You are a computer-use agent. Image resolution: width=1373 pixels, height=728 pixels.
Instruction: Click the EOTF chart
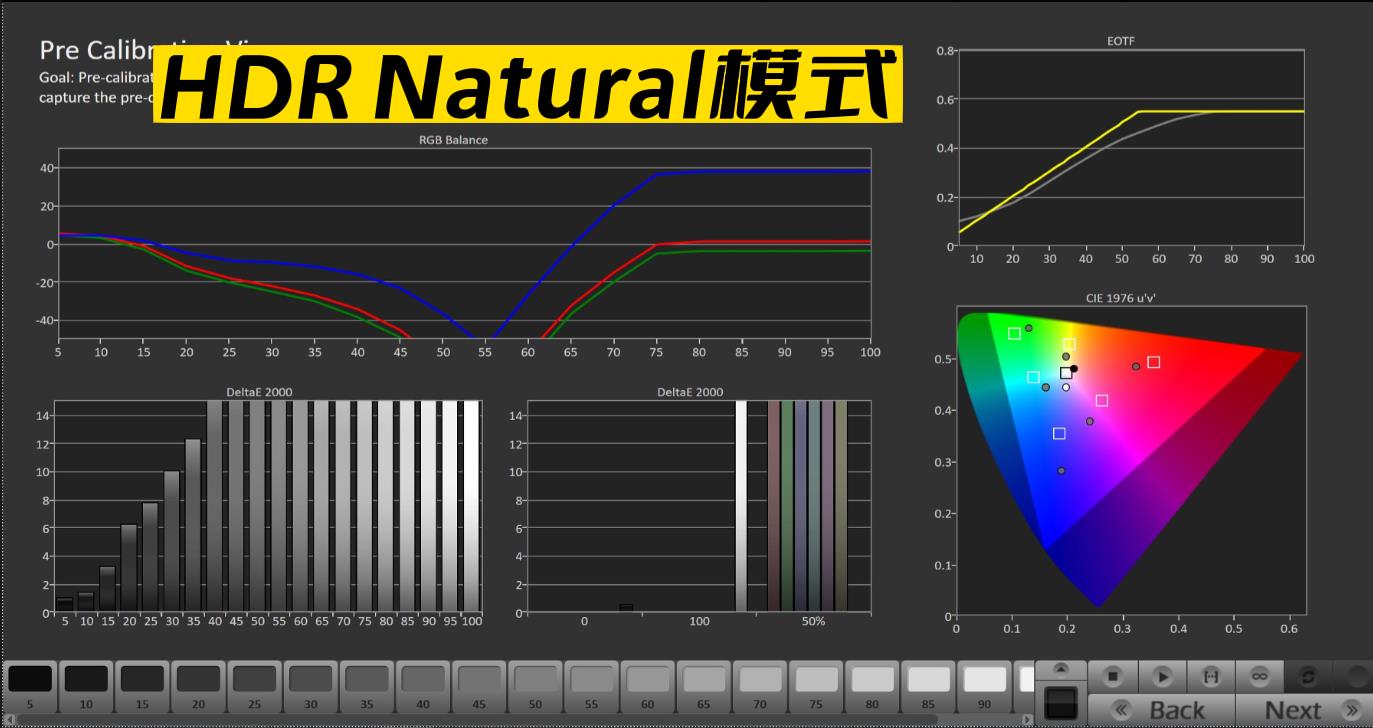pyautogui.click(x=1130, y=150)
